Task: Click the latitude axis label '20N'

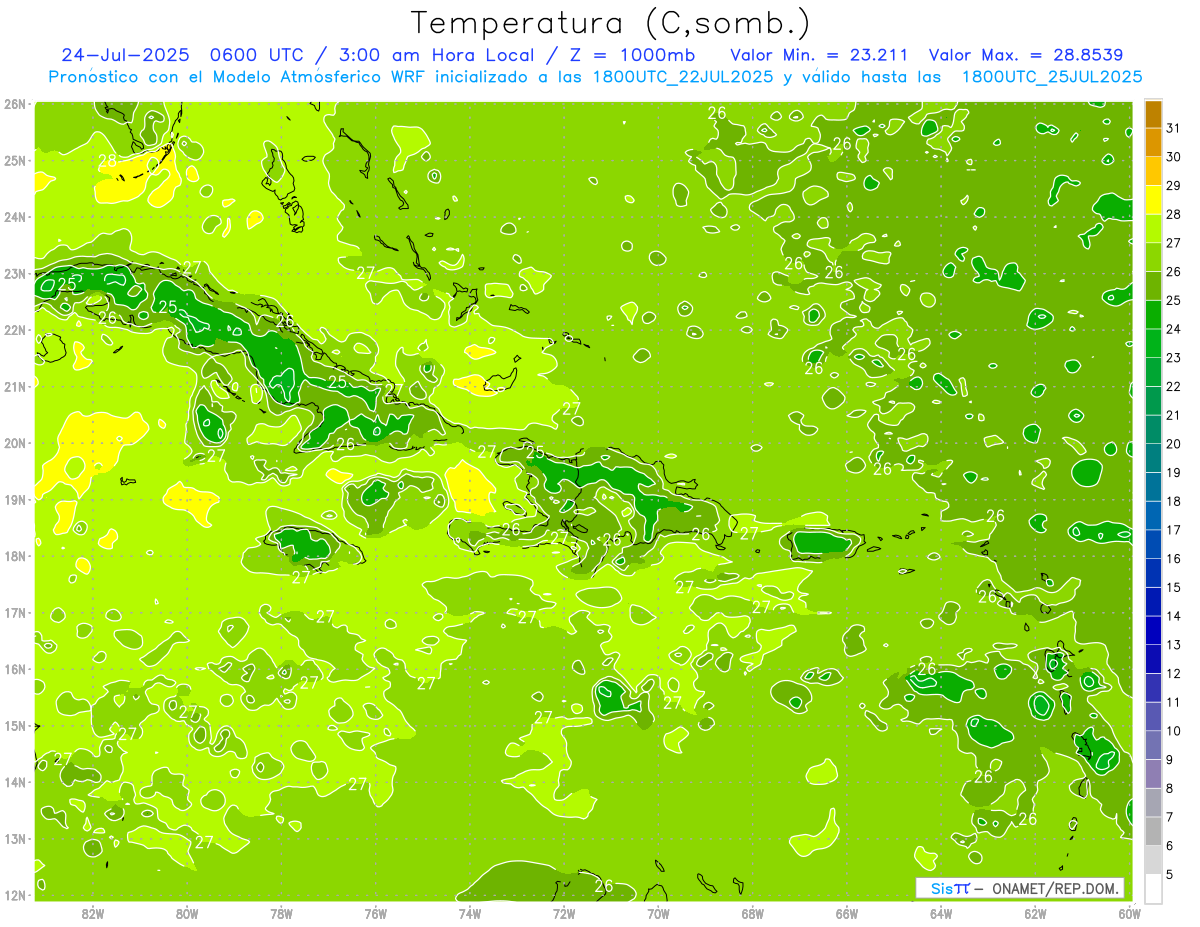Action: coord(15,443)
